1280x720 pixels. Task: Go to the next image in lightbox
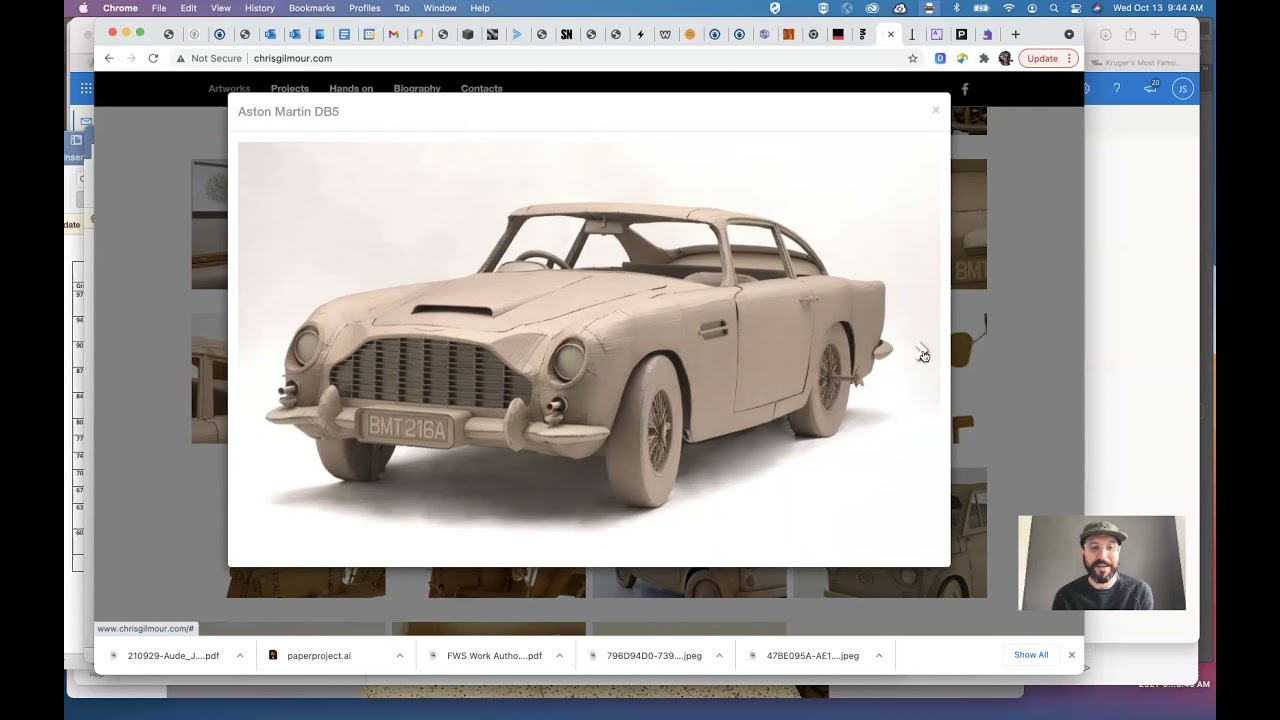pos(921,351)
